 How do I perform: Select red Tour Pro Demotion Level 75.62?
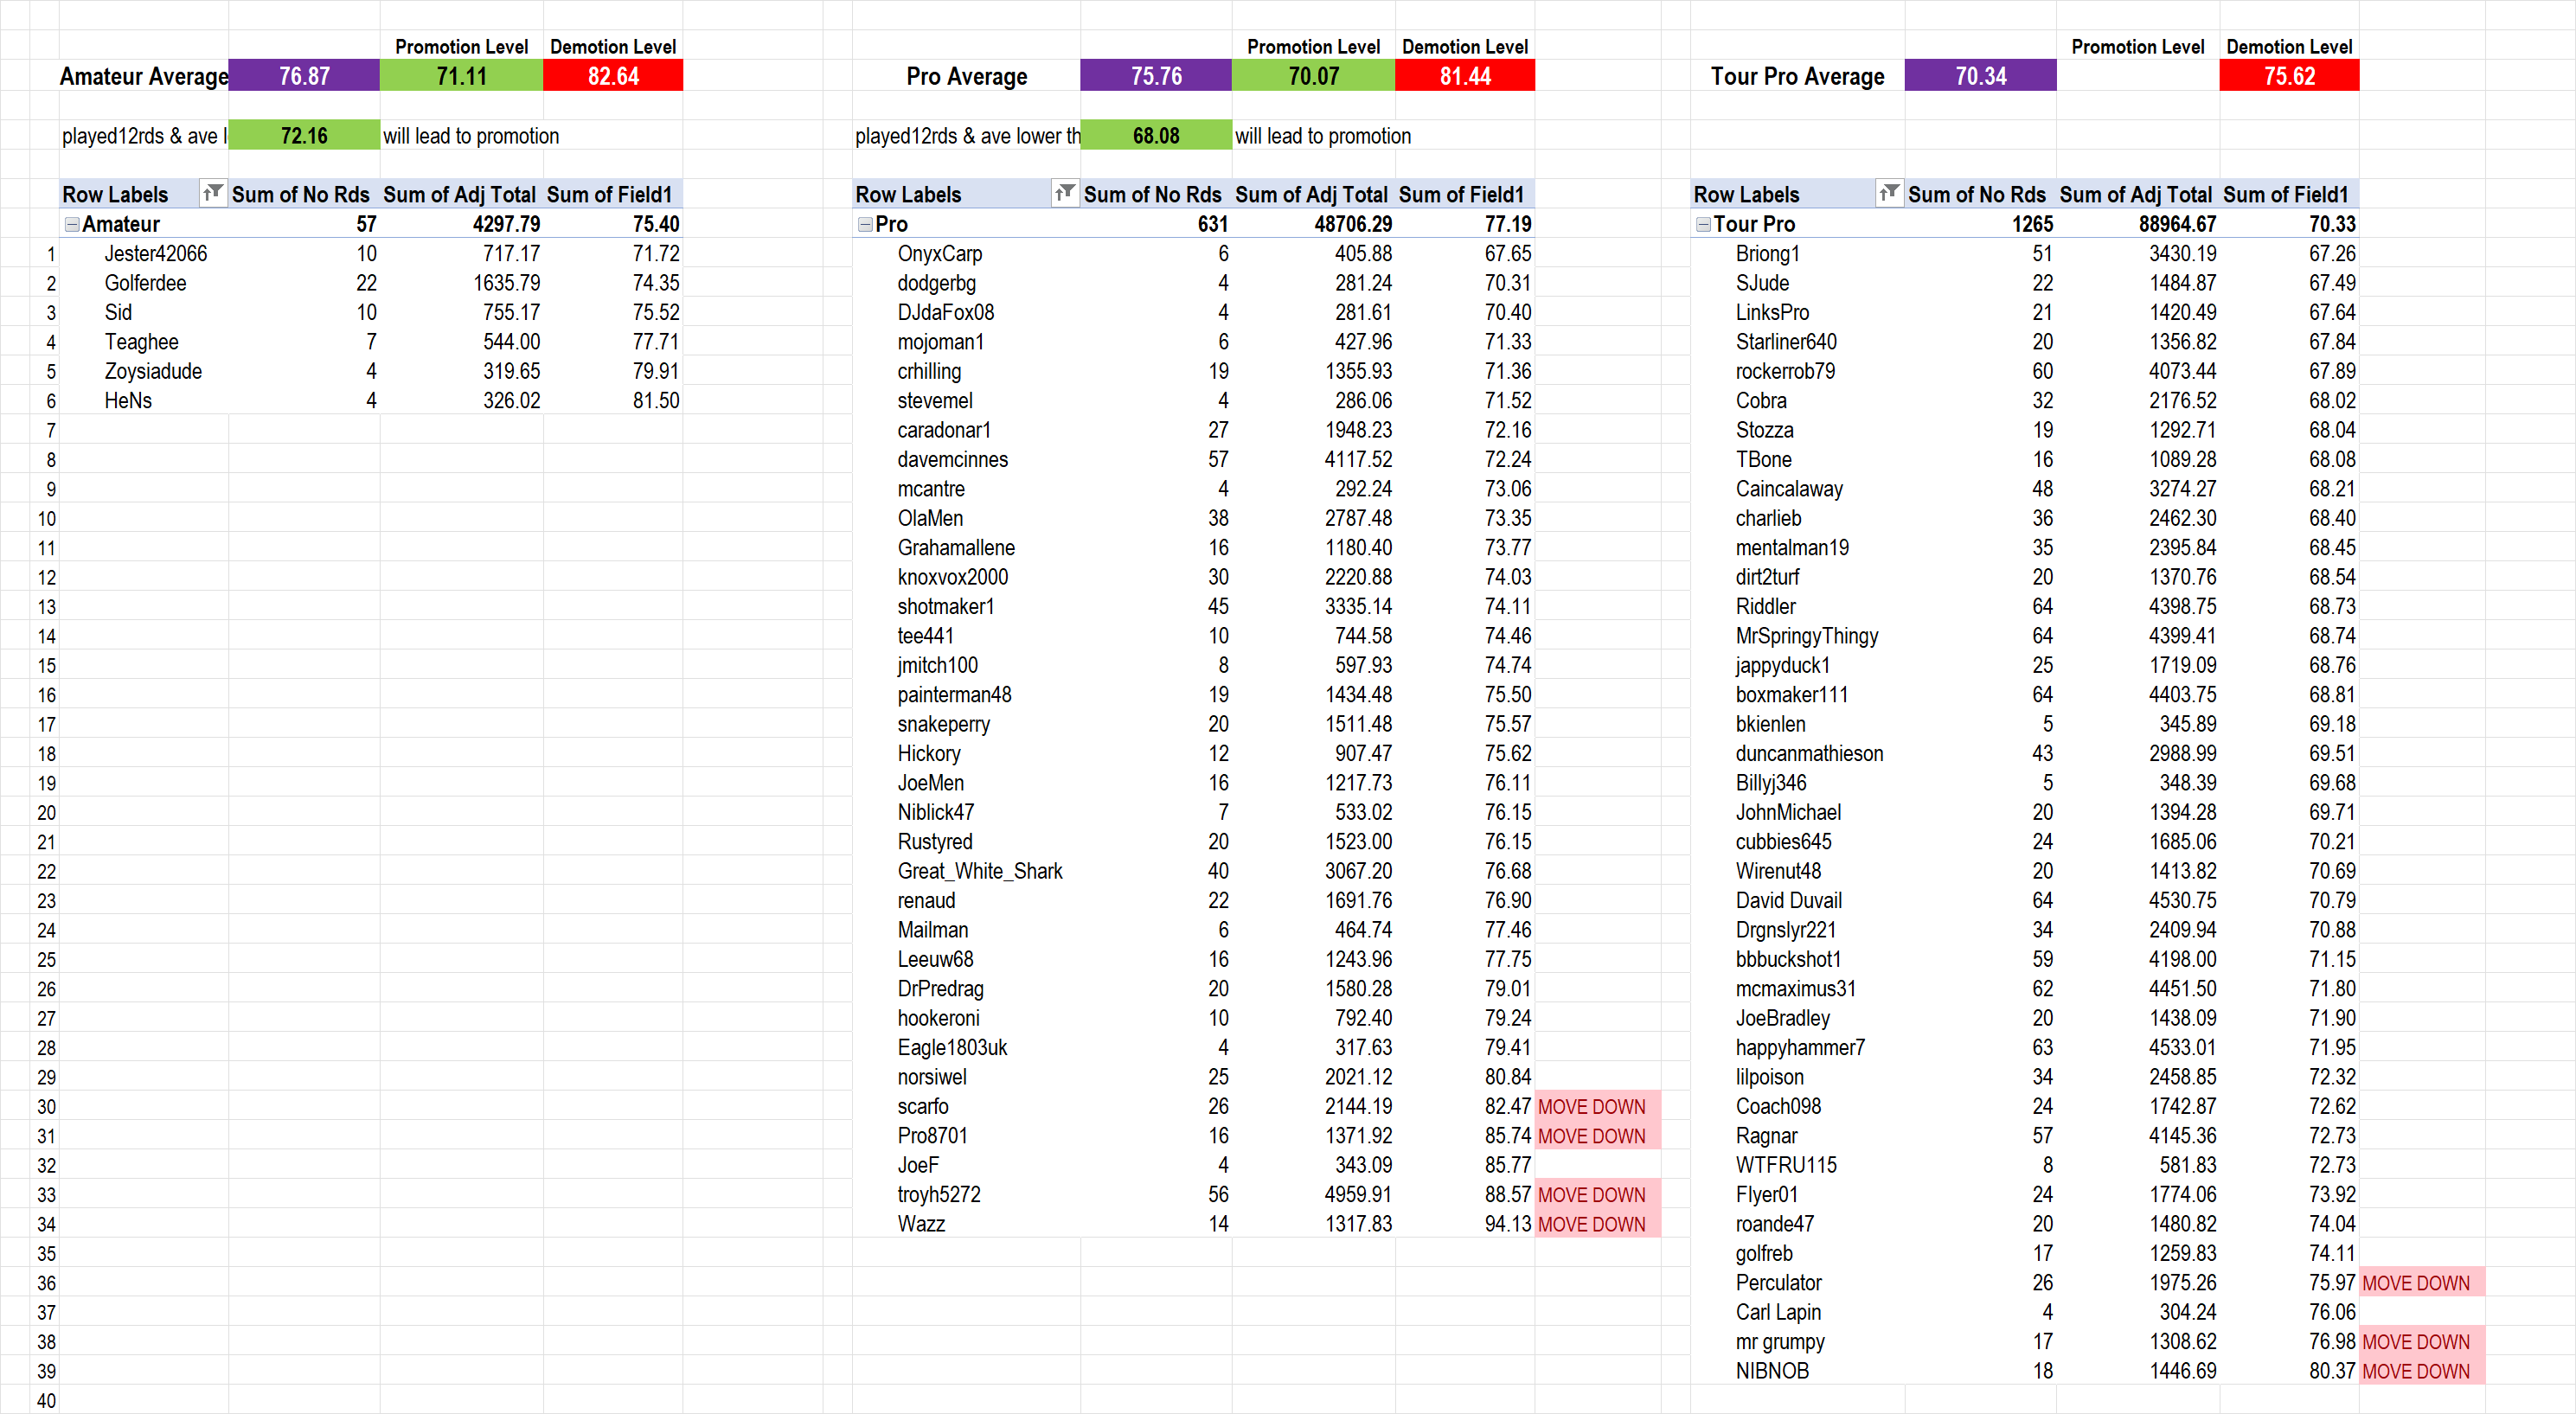pos(2288,76)
